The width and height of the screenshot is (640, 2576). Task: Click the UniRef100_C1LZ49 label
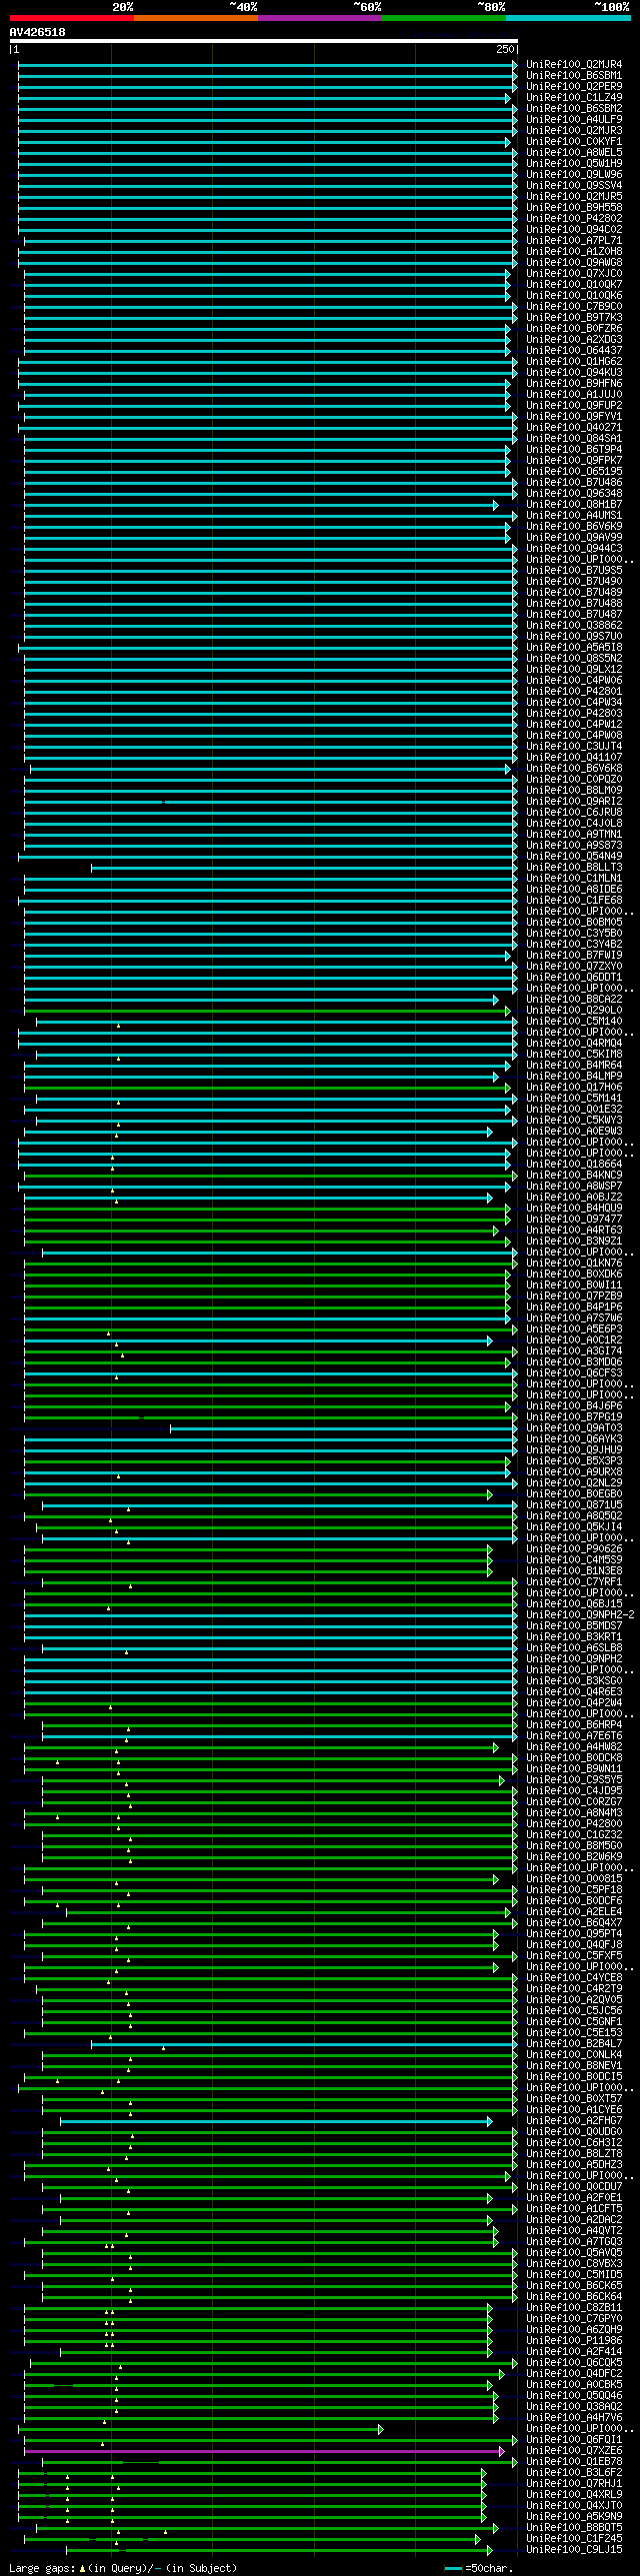pyautogui.click(x=574, y=98)
